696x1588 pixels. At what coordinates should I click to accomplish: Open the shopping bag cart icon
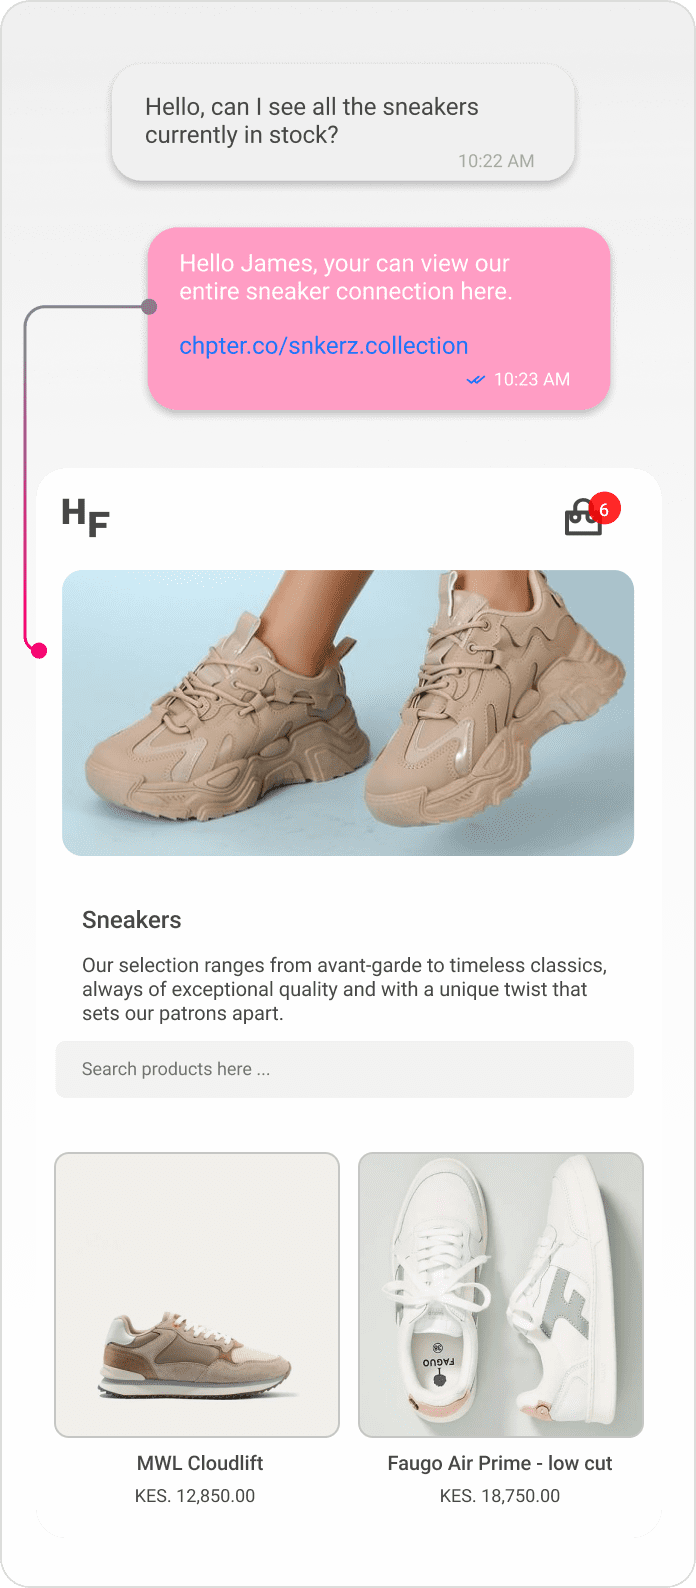tap(583, 518)
